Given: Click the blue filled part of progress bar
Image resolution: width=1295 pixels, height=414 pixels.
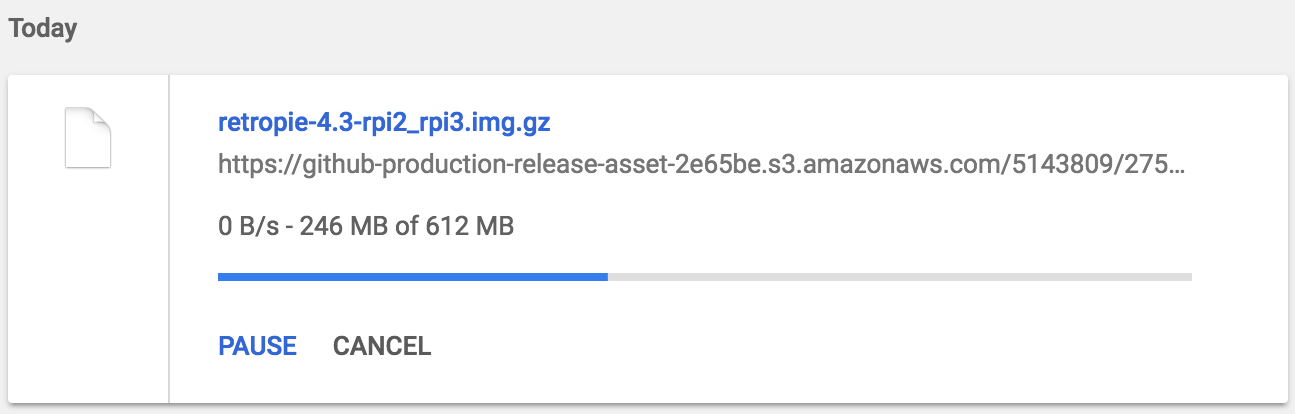Looking at the screenshot, I should tap(410, 276).
